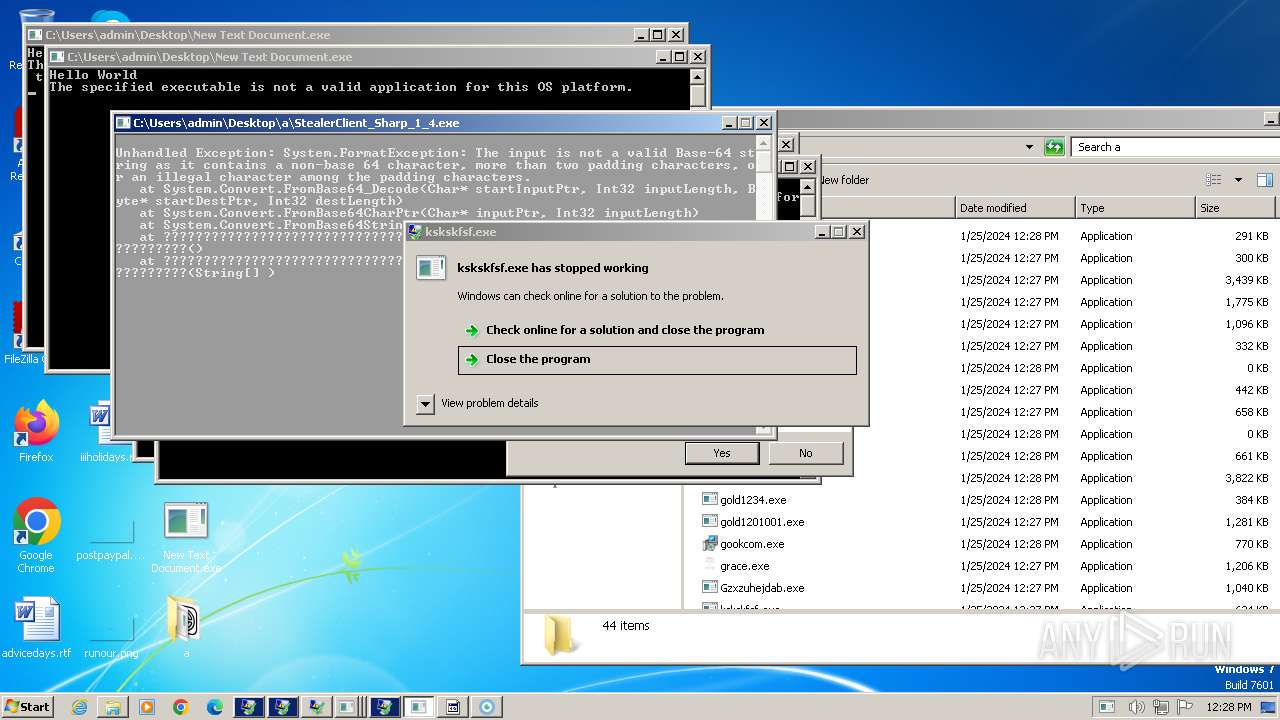Image resolution: width=1280 pixels, height=720 pixels.
Task: Sort by Date modified column
Action: pyautogui.click(x=1015, y=208)
